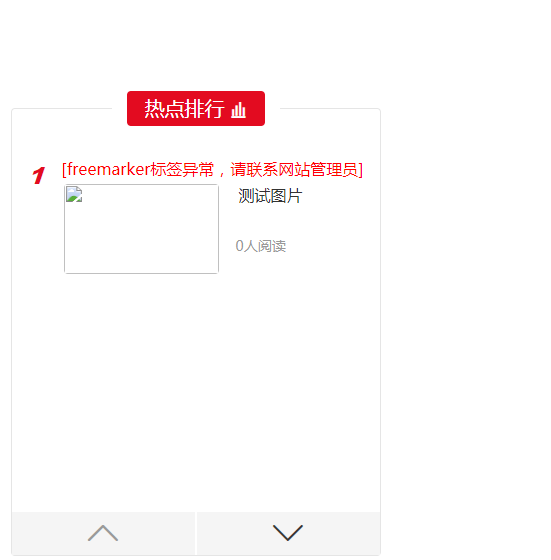Open the 测试图片 article title
The width and height of the screenshot is (551, 560).
click(270, 196)
